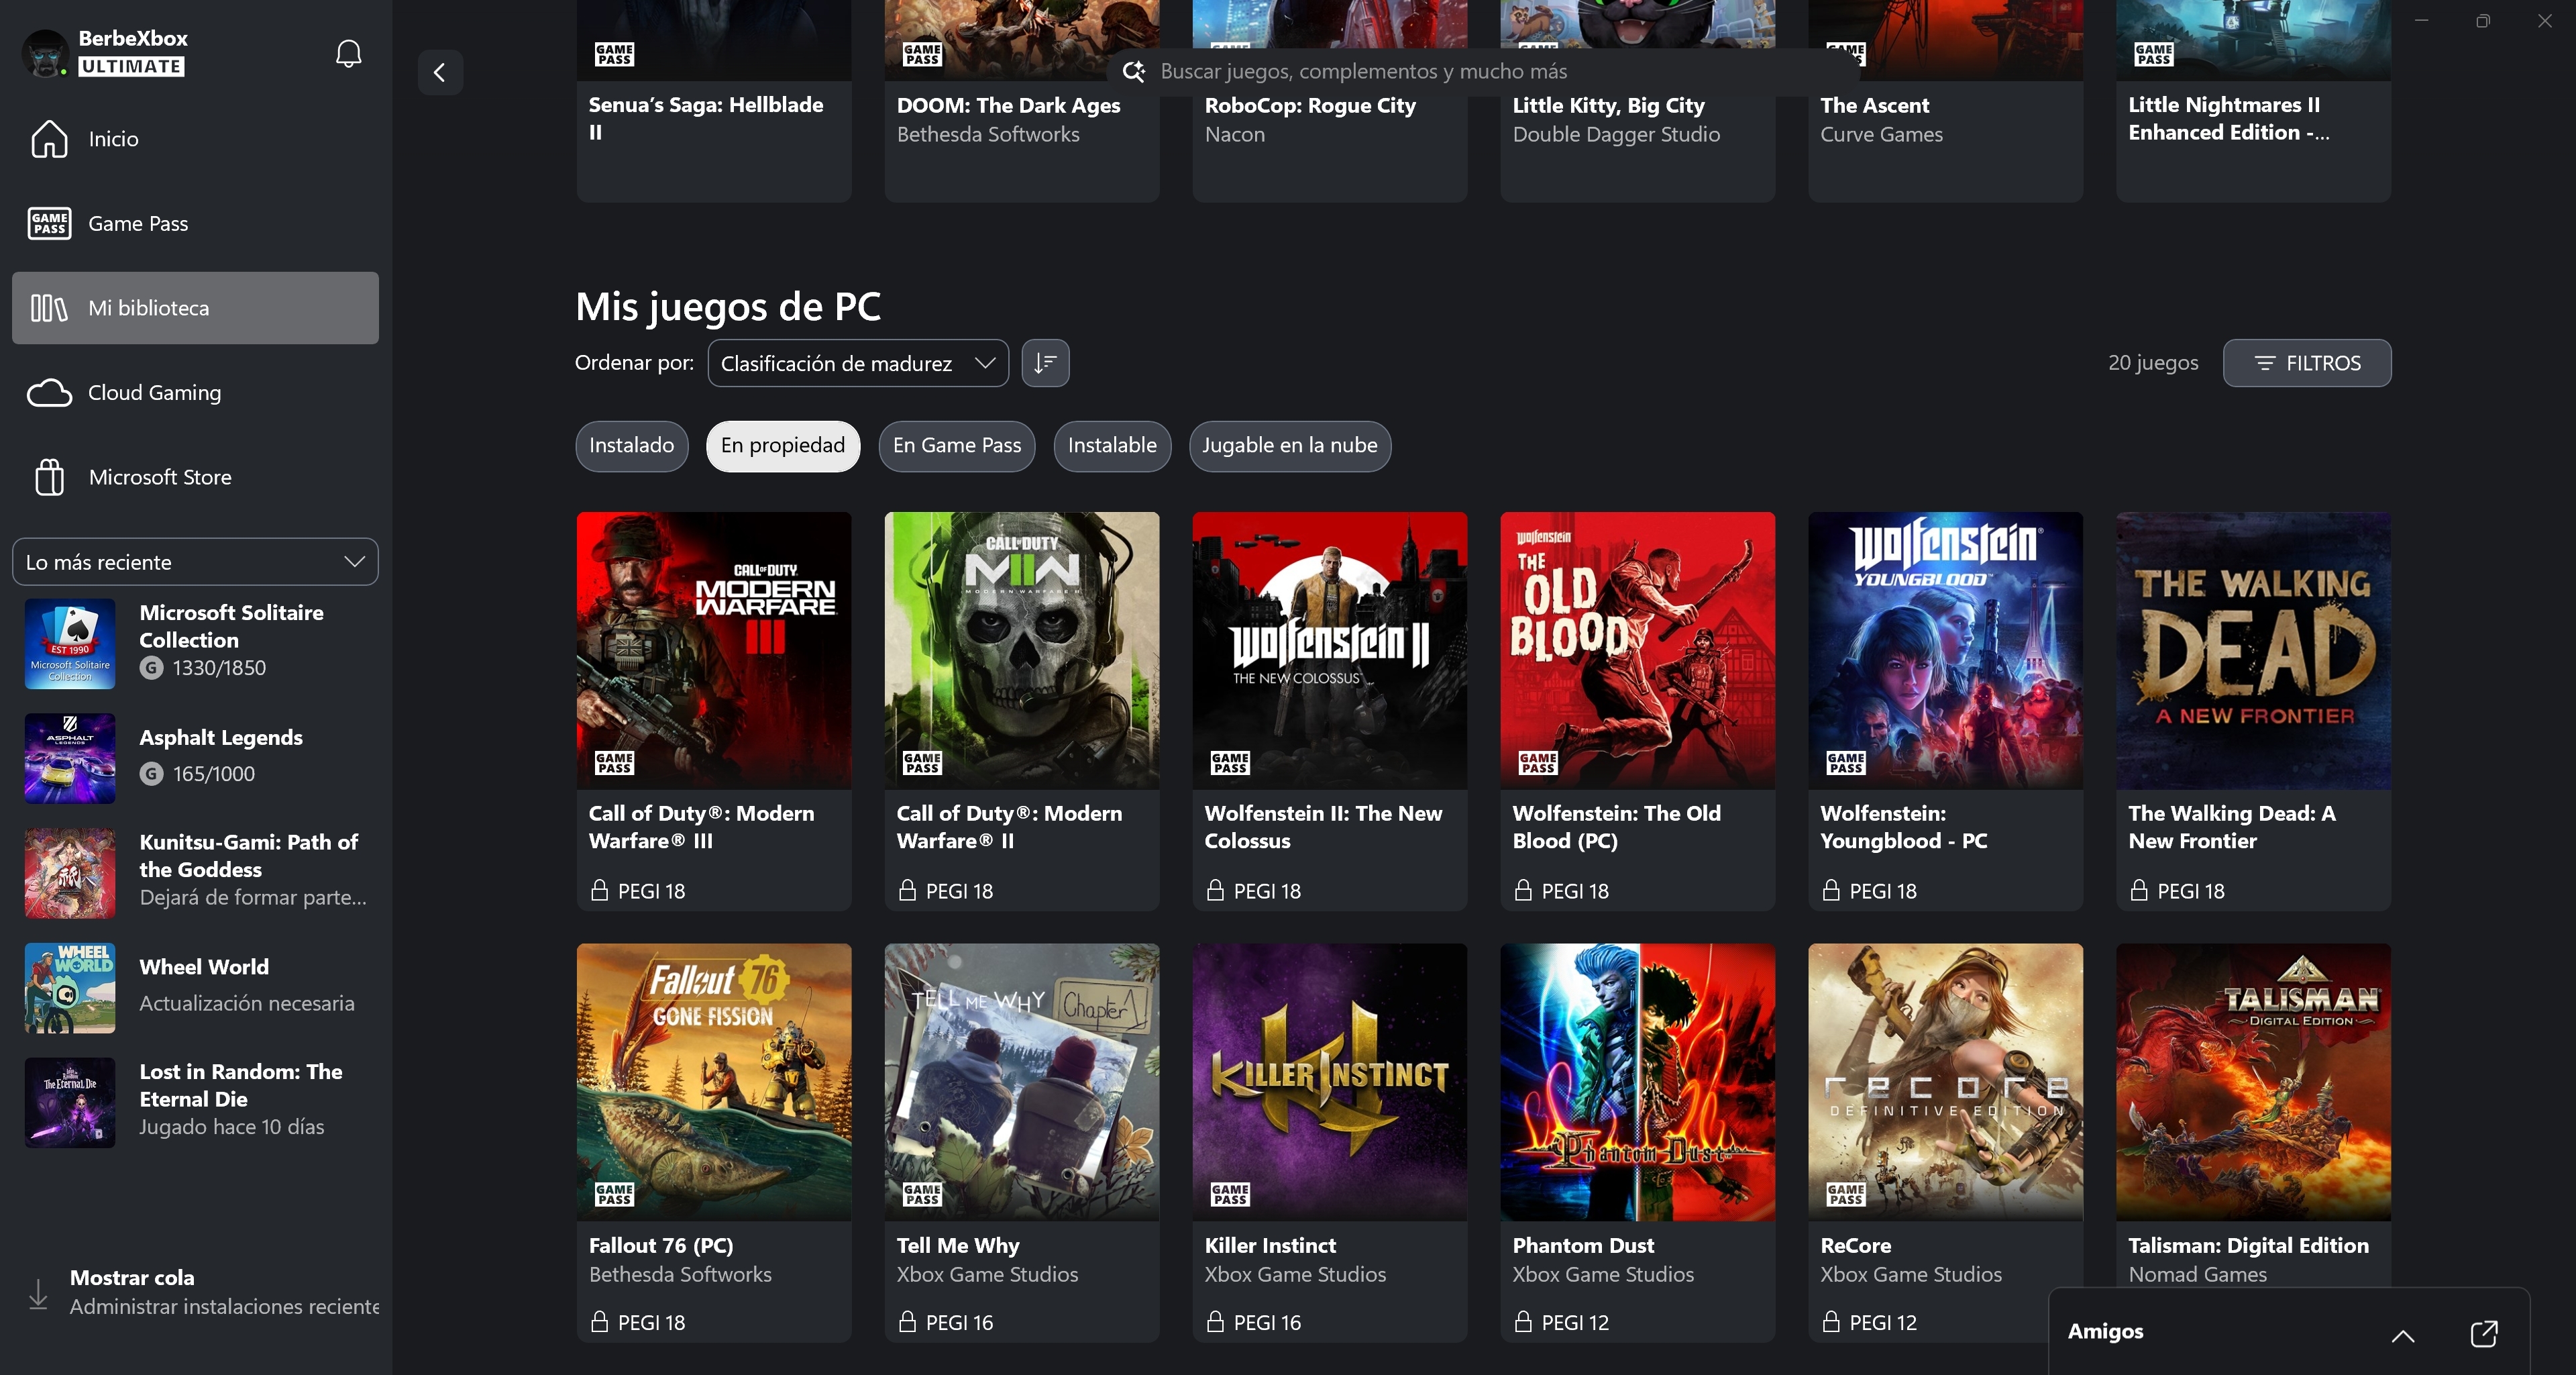Viewport: 2576px width, 1375px height.
Task: Open the notifications bell
Action: coord(348,53)
